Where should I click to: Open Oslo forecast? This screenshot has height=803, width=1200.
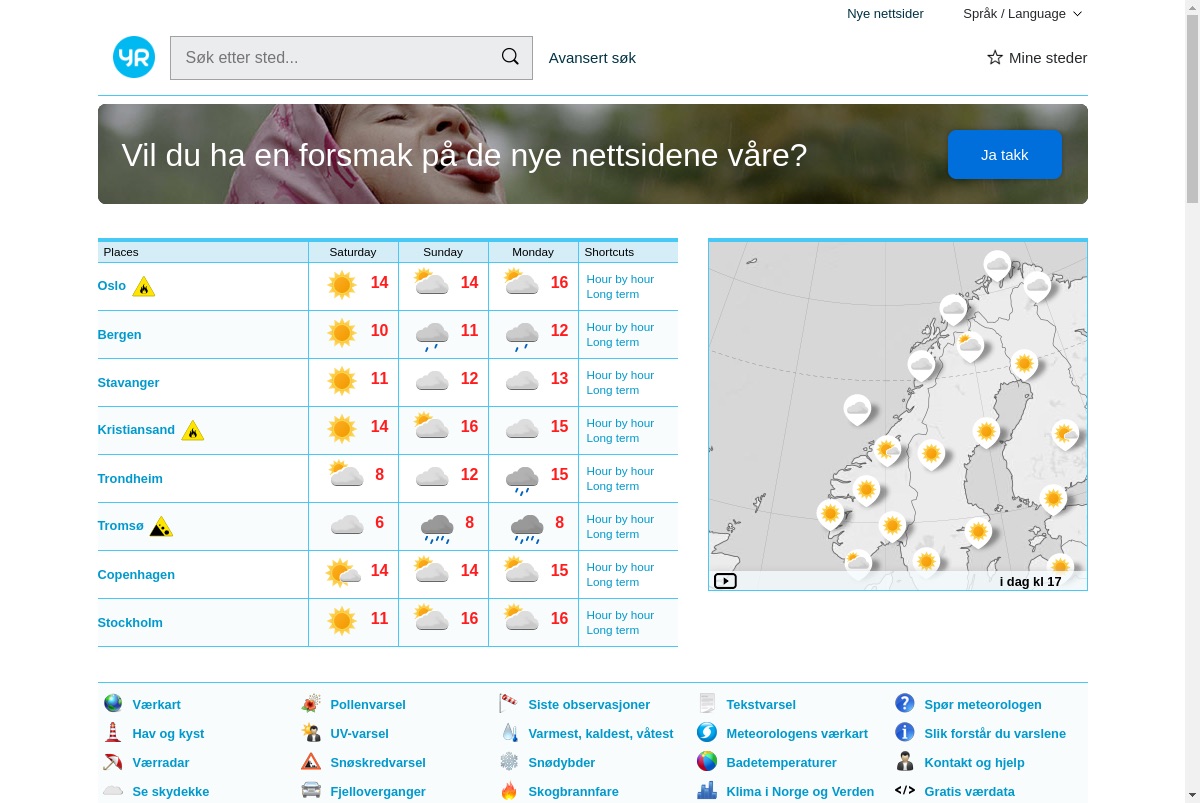(x=112, y=286)
